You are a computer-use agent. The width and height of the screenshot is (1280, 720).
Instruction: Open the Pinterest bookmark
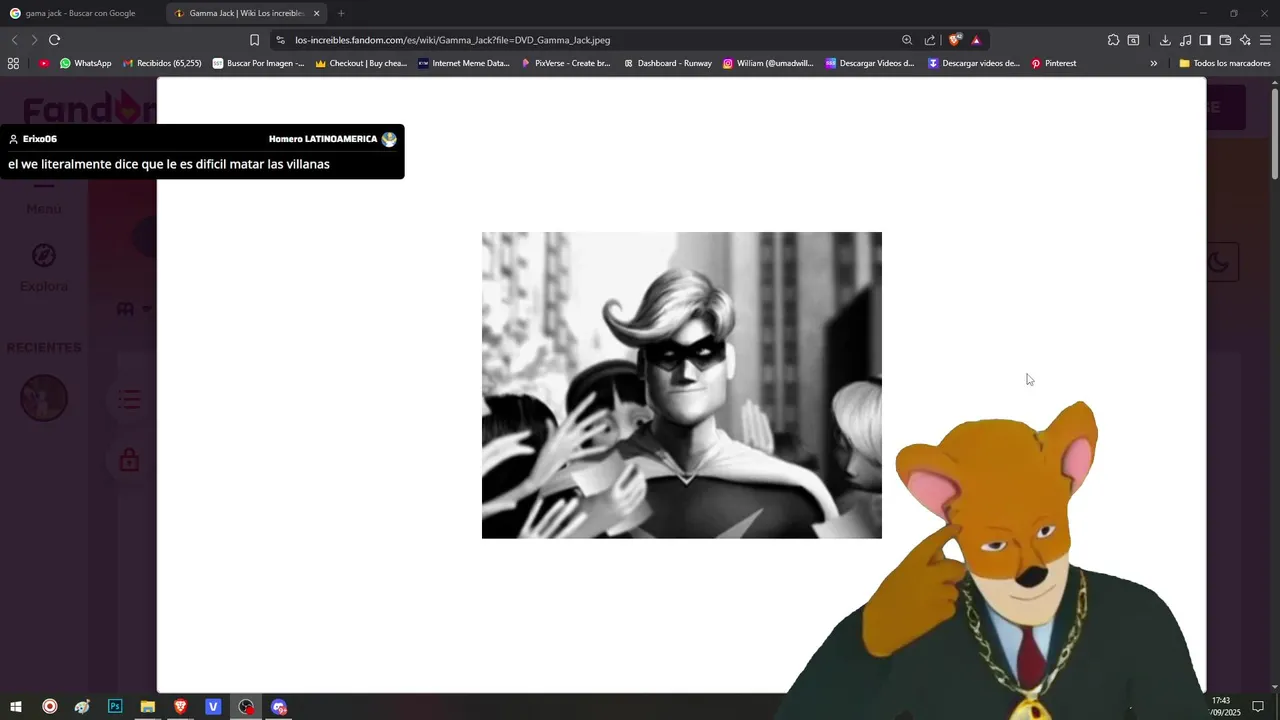pos(1054,63)
